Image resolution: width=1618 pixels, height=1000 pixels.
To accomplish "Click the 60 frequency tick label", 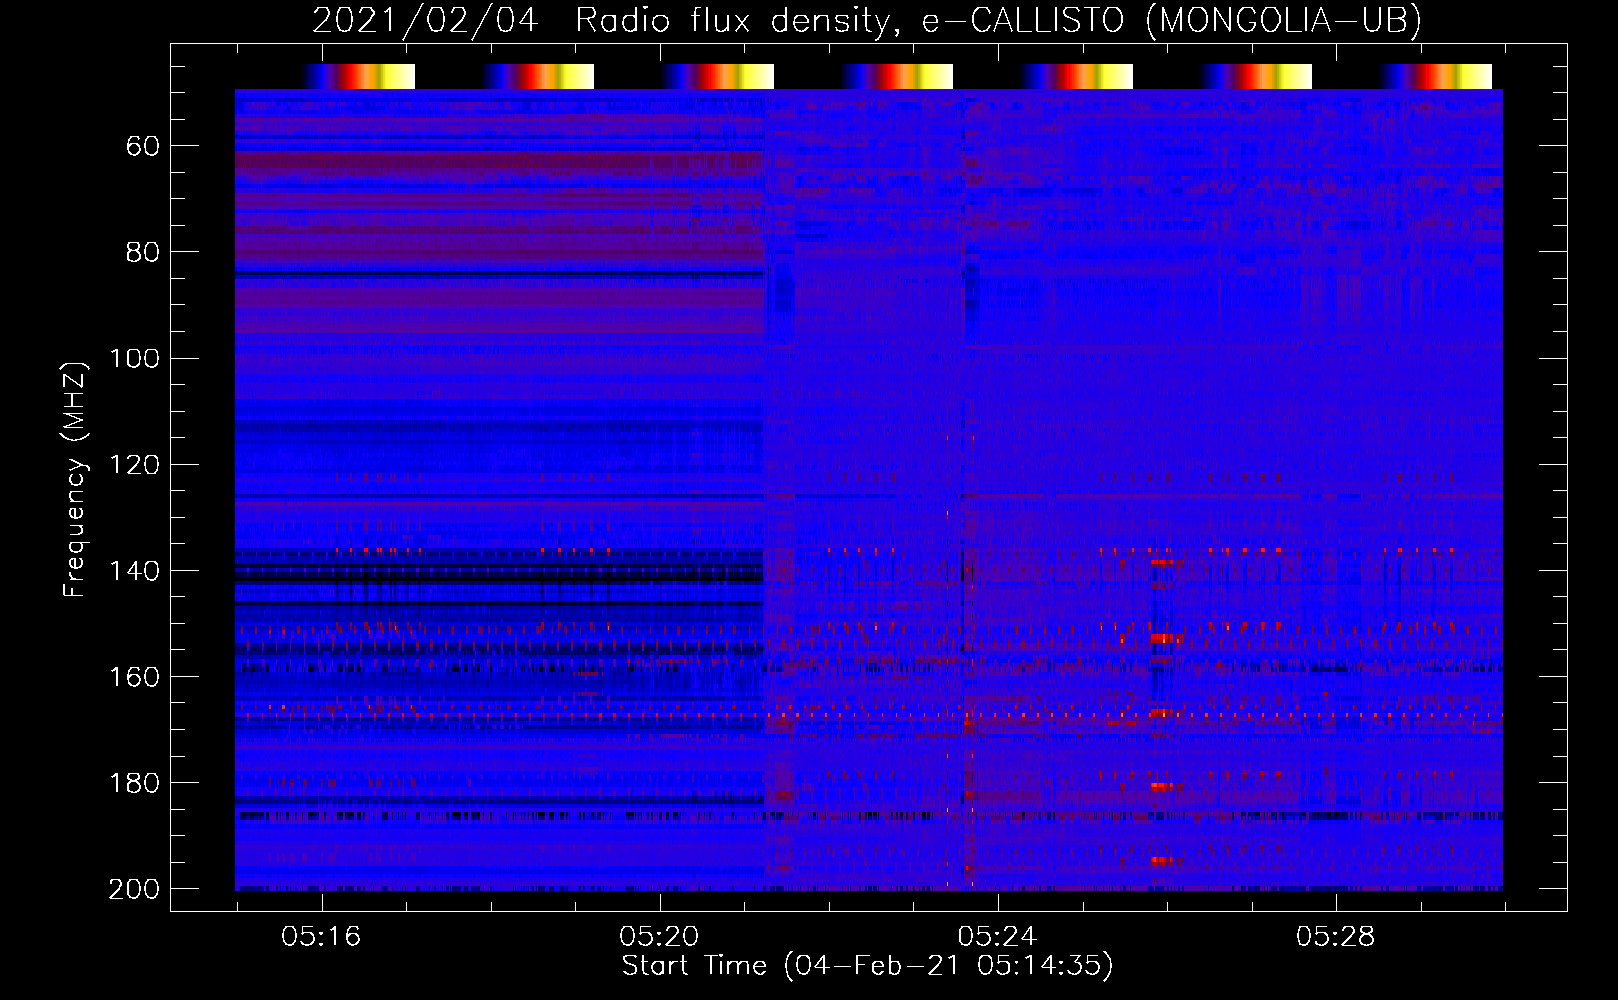I will tap(143, 147).
